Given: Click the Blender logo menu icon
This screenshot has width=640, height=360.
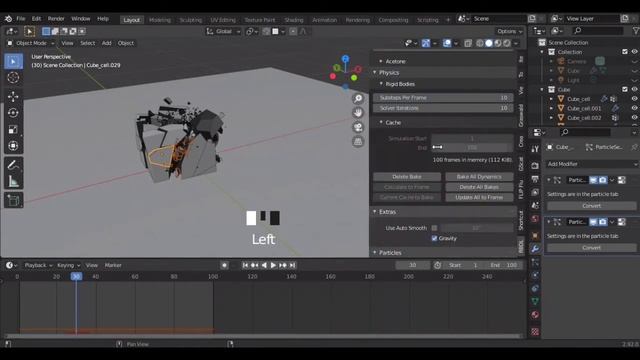Looking at the screenshot, I should [8, 19].
